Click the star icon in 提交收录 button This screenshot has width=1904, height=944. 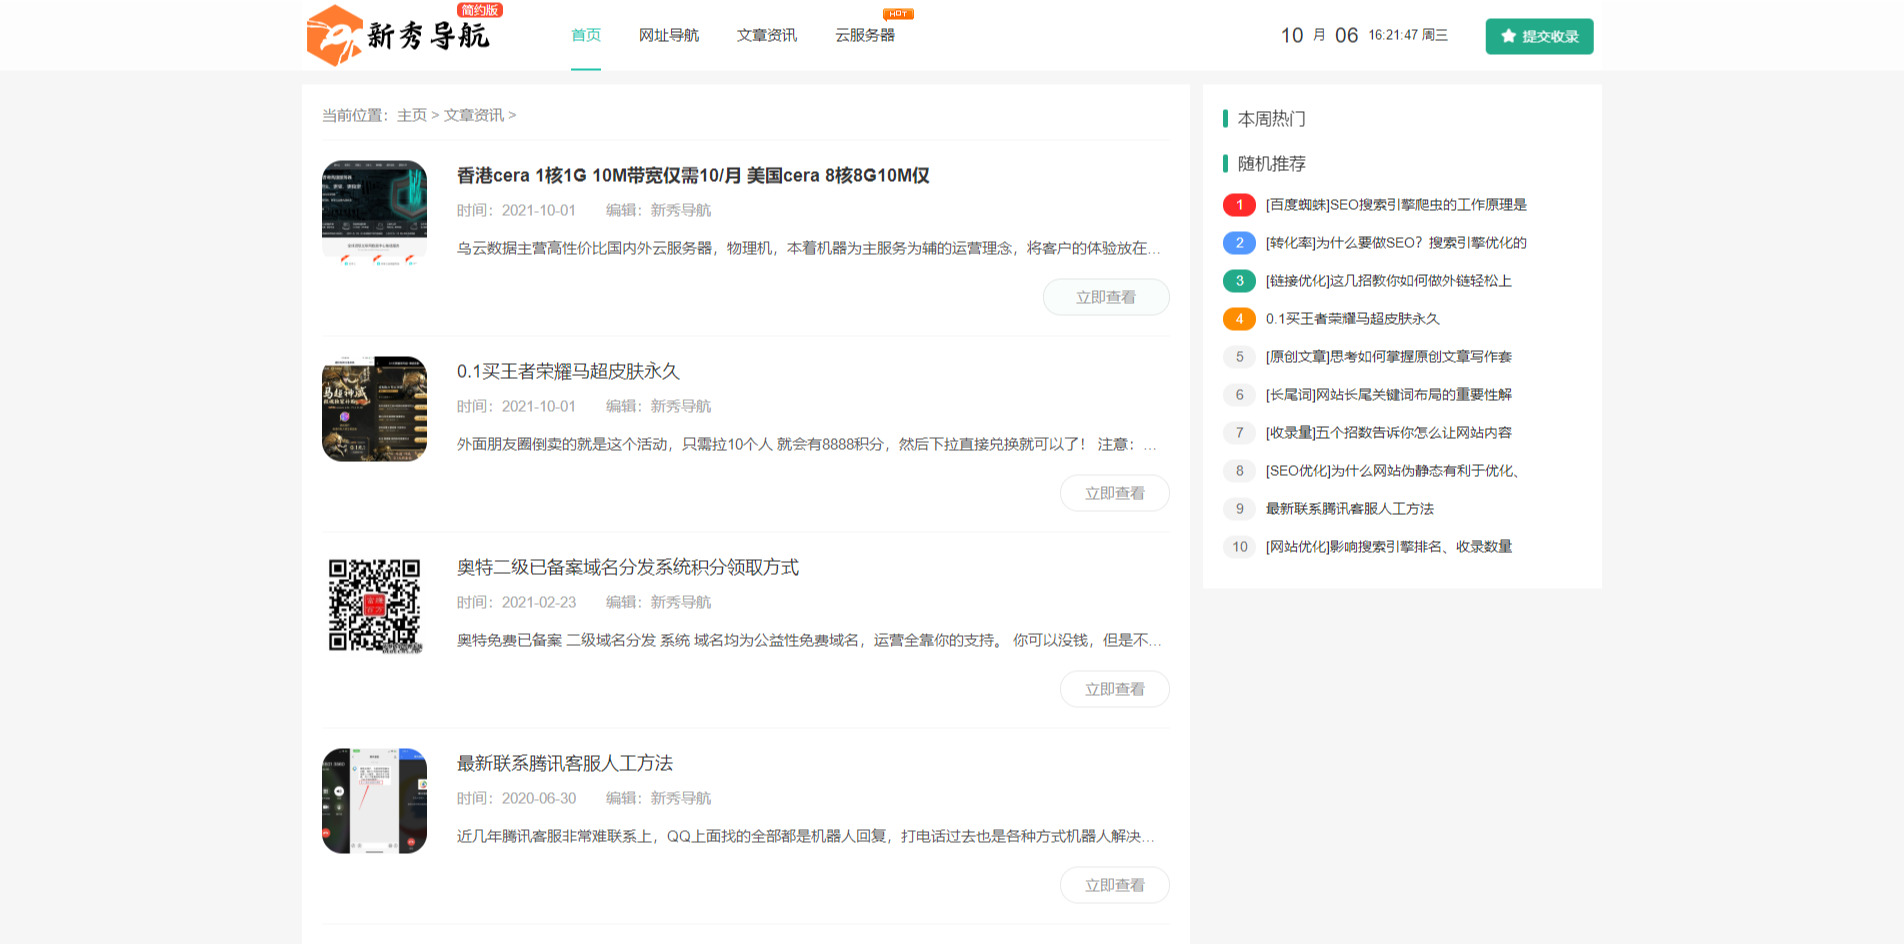tap(1508, 36)
